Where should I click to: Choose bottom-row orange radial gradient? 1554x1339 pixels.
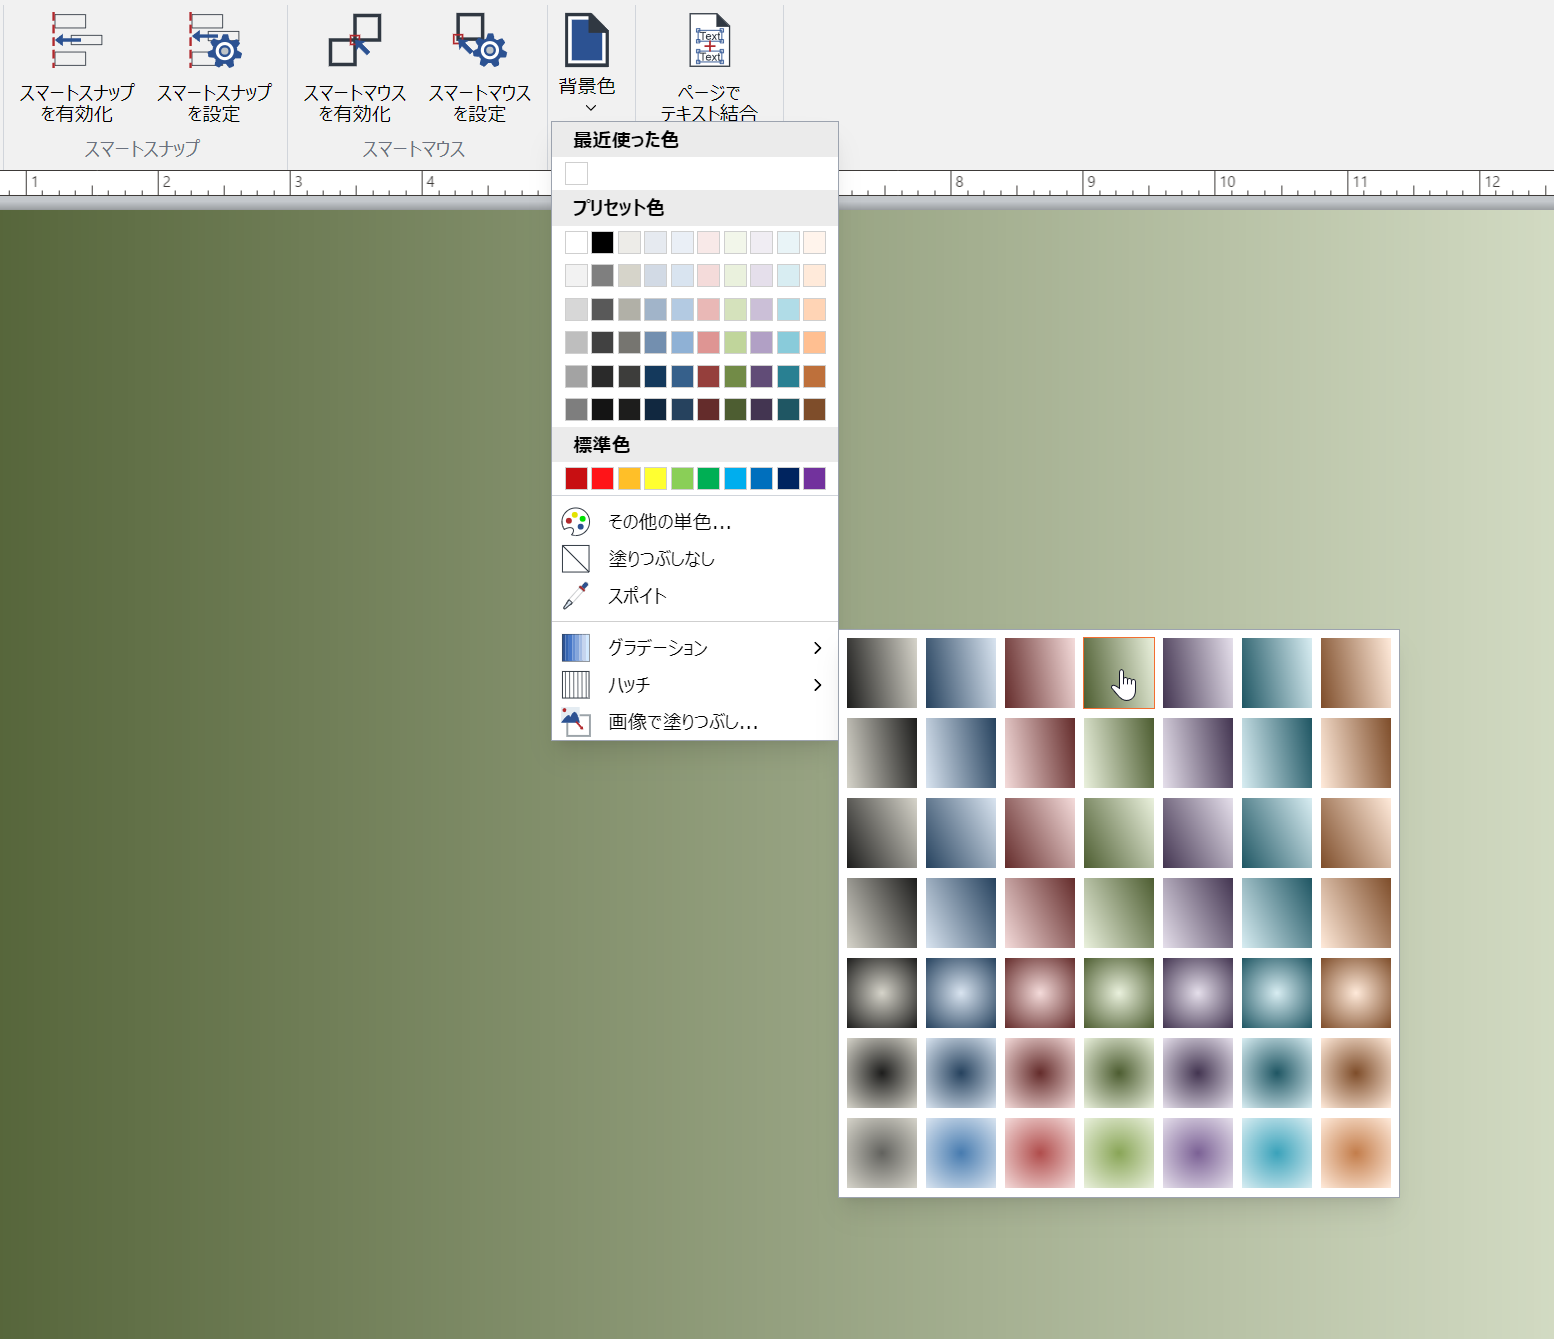[x=1356, y=1153]
